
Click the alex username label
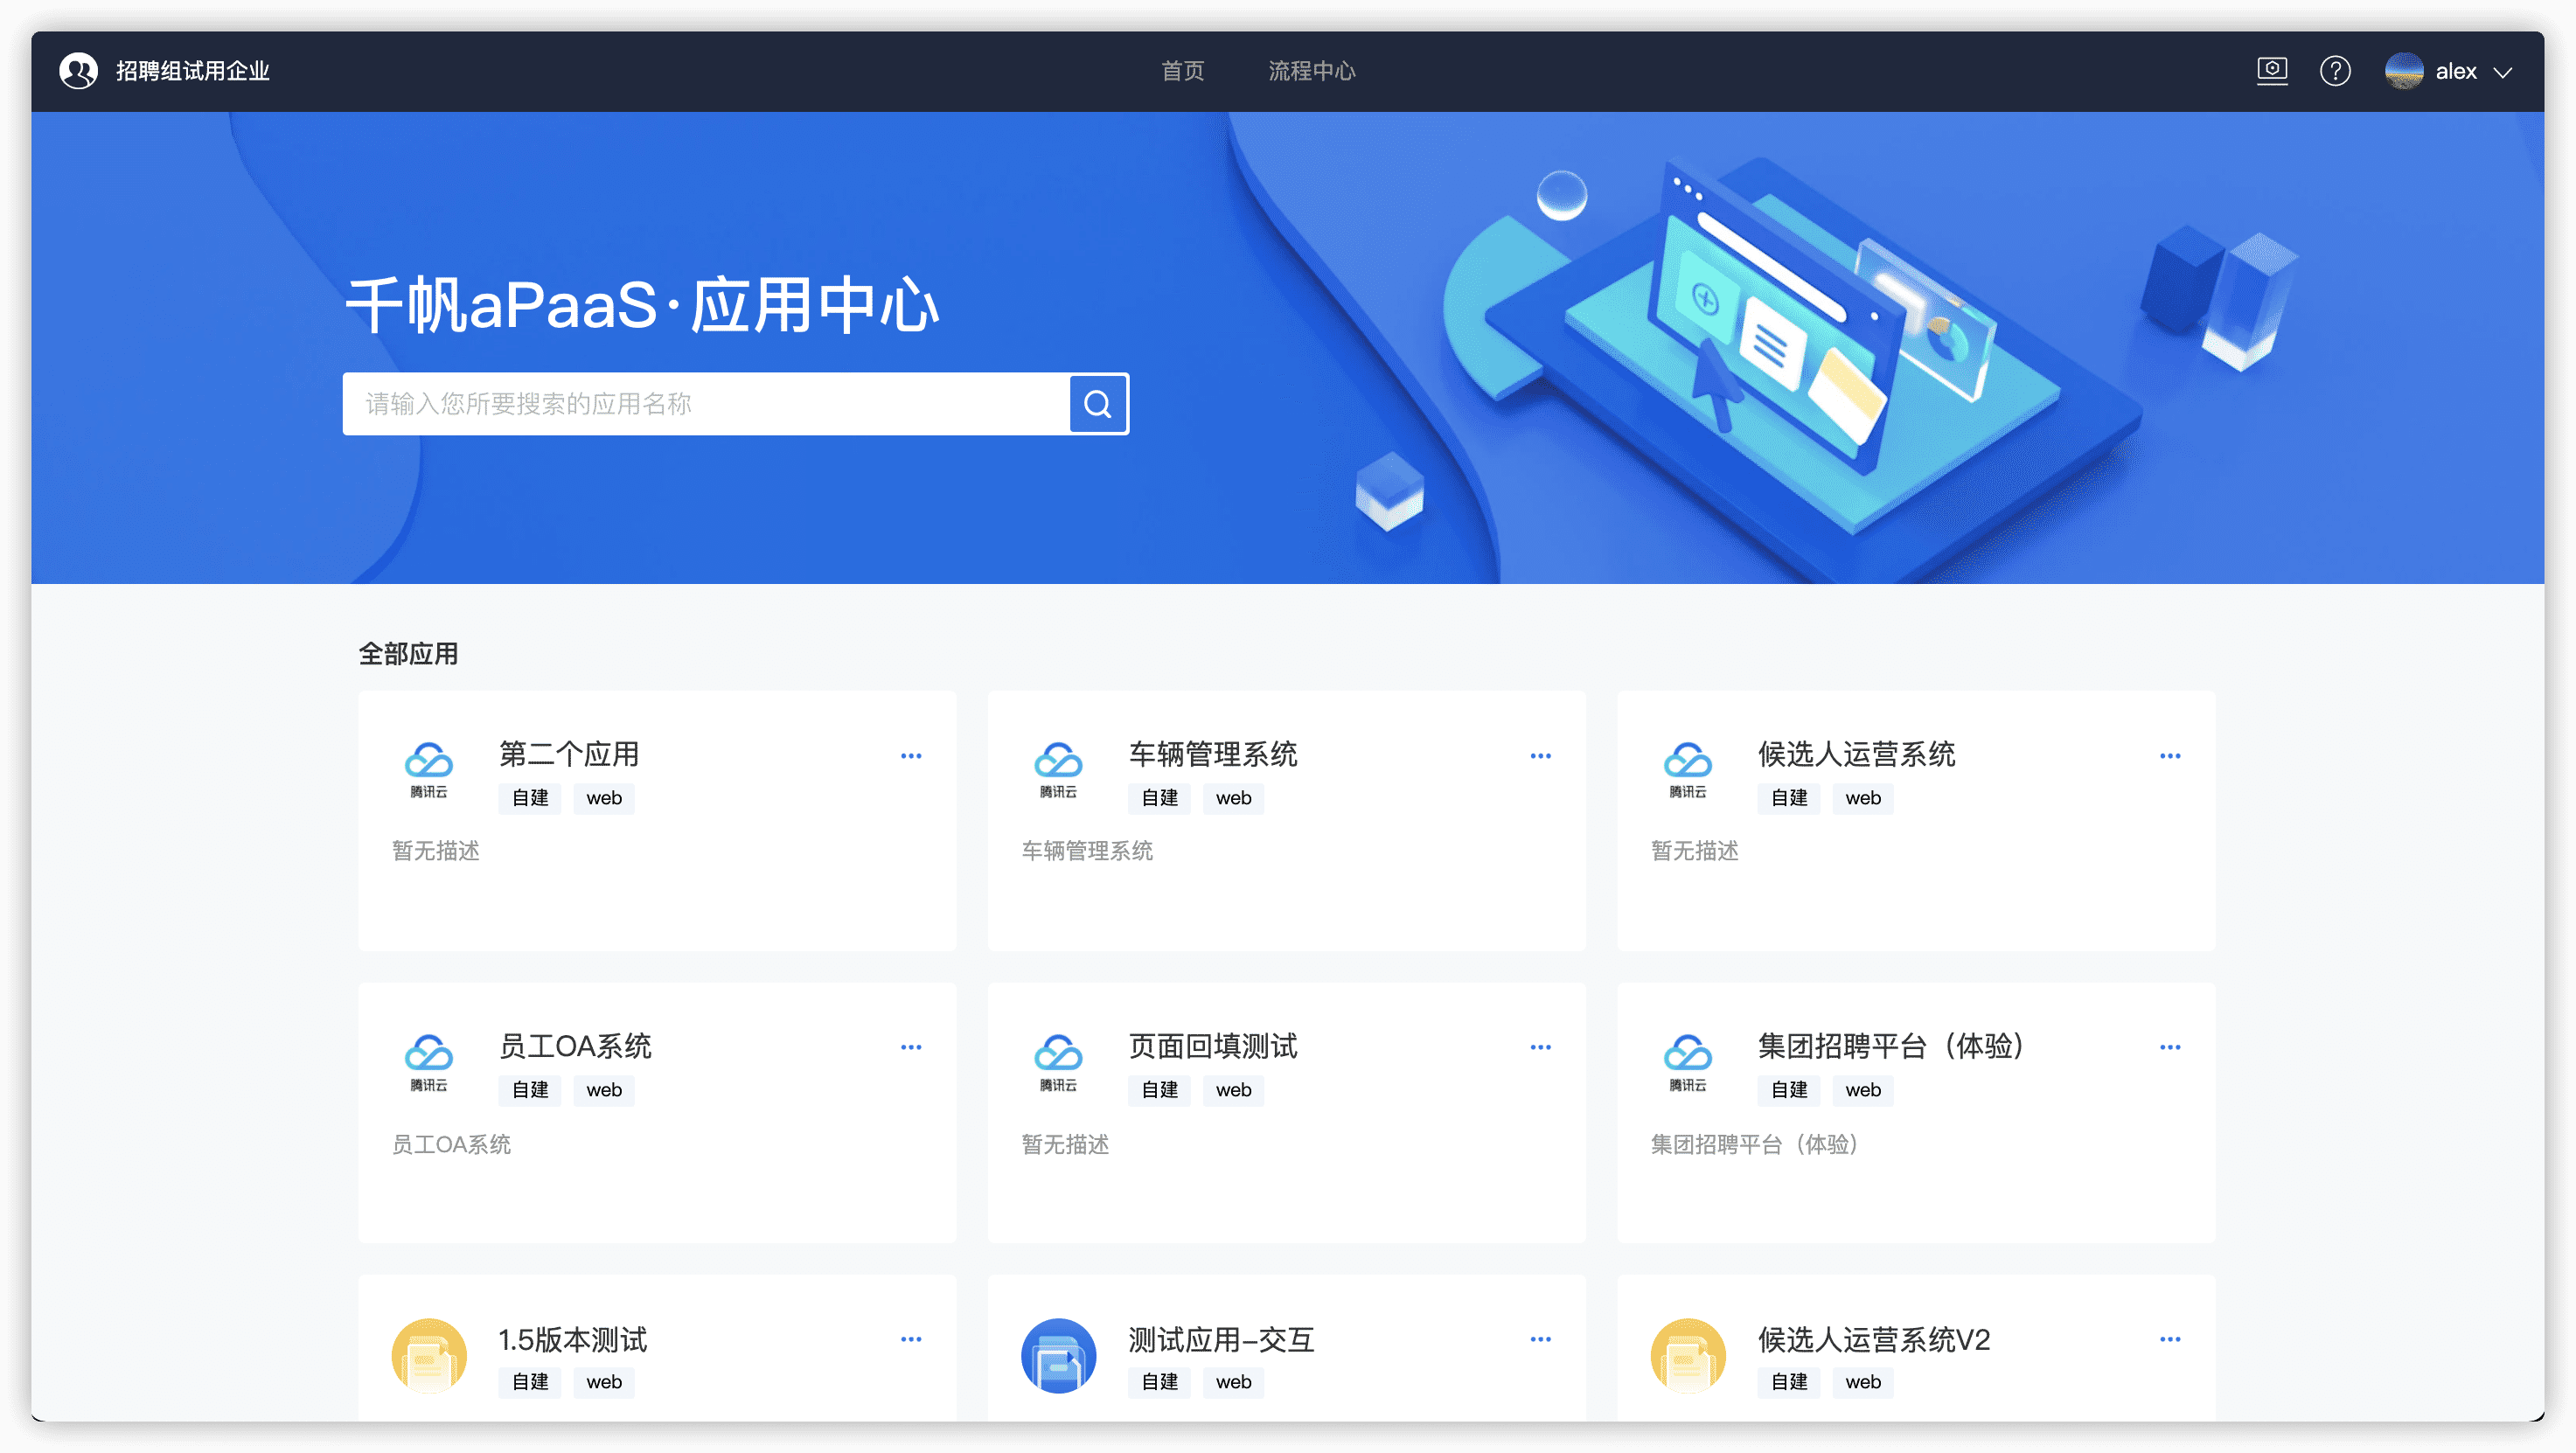pos(2456,72)
